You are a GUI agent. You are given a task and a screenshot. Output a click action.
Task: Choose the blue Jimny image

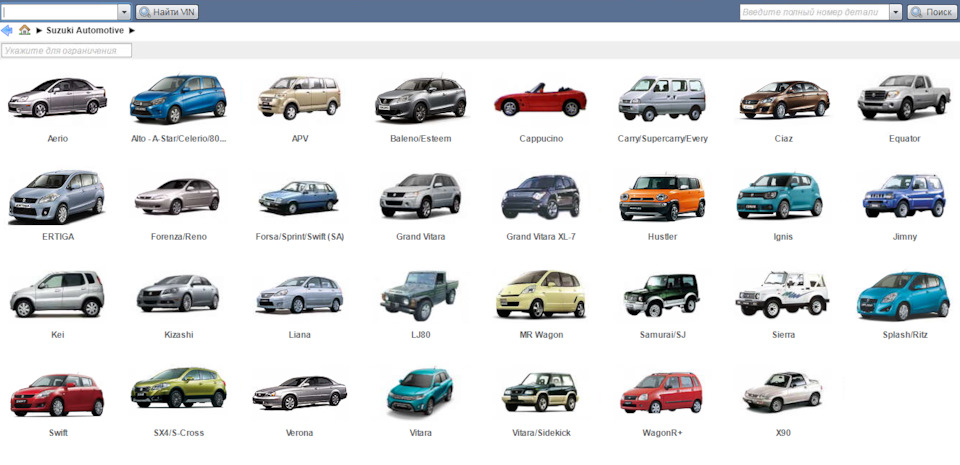point(904,195)
